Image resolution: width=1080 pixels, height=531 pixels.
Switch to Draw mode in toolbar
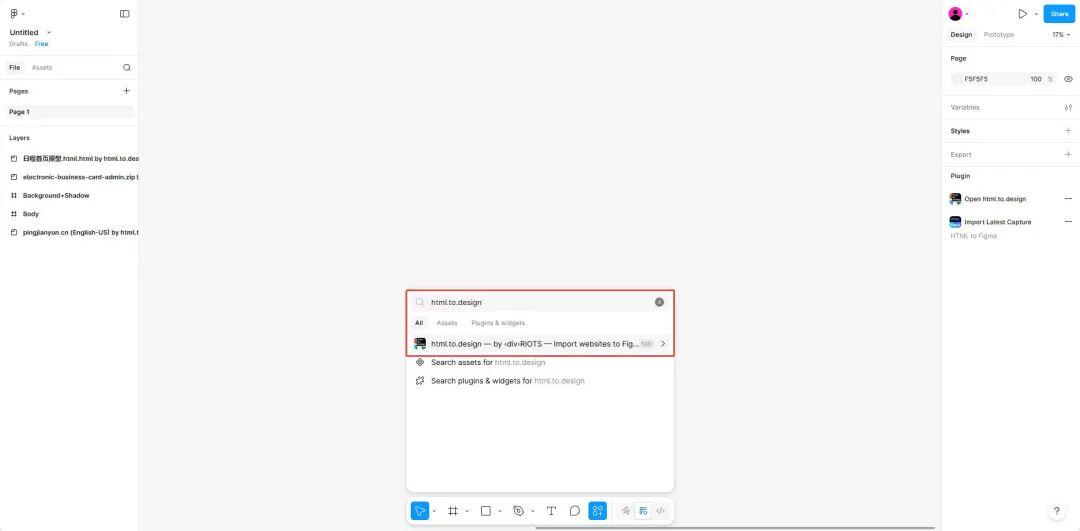coord(625,511)
